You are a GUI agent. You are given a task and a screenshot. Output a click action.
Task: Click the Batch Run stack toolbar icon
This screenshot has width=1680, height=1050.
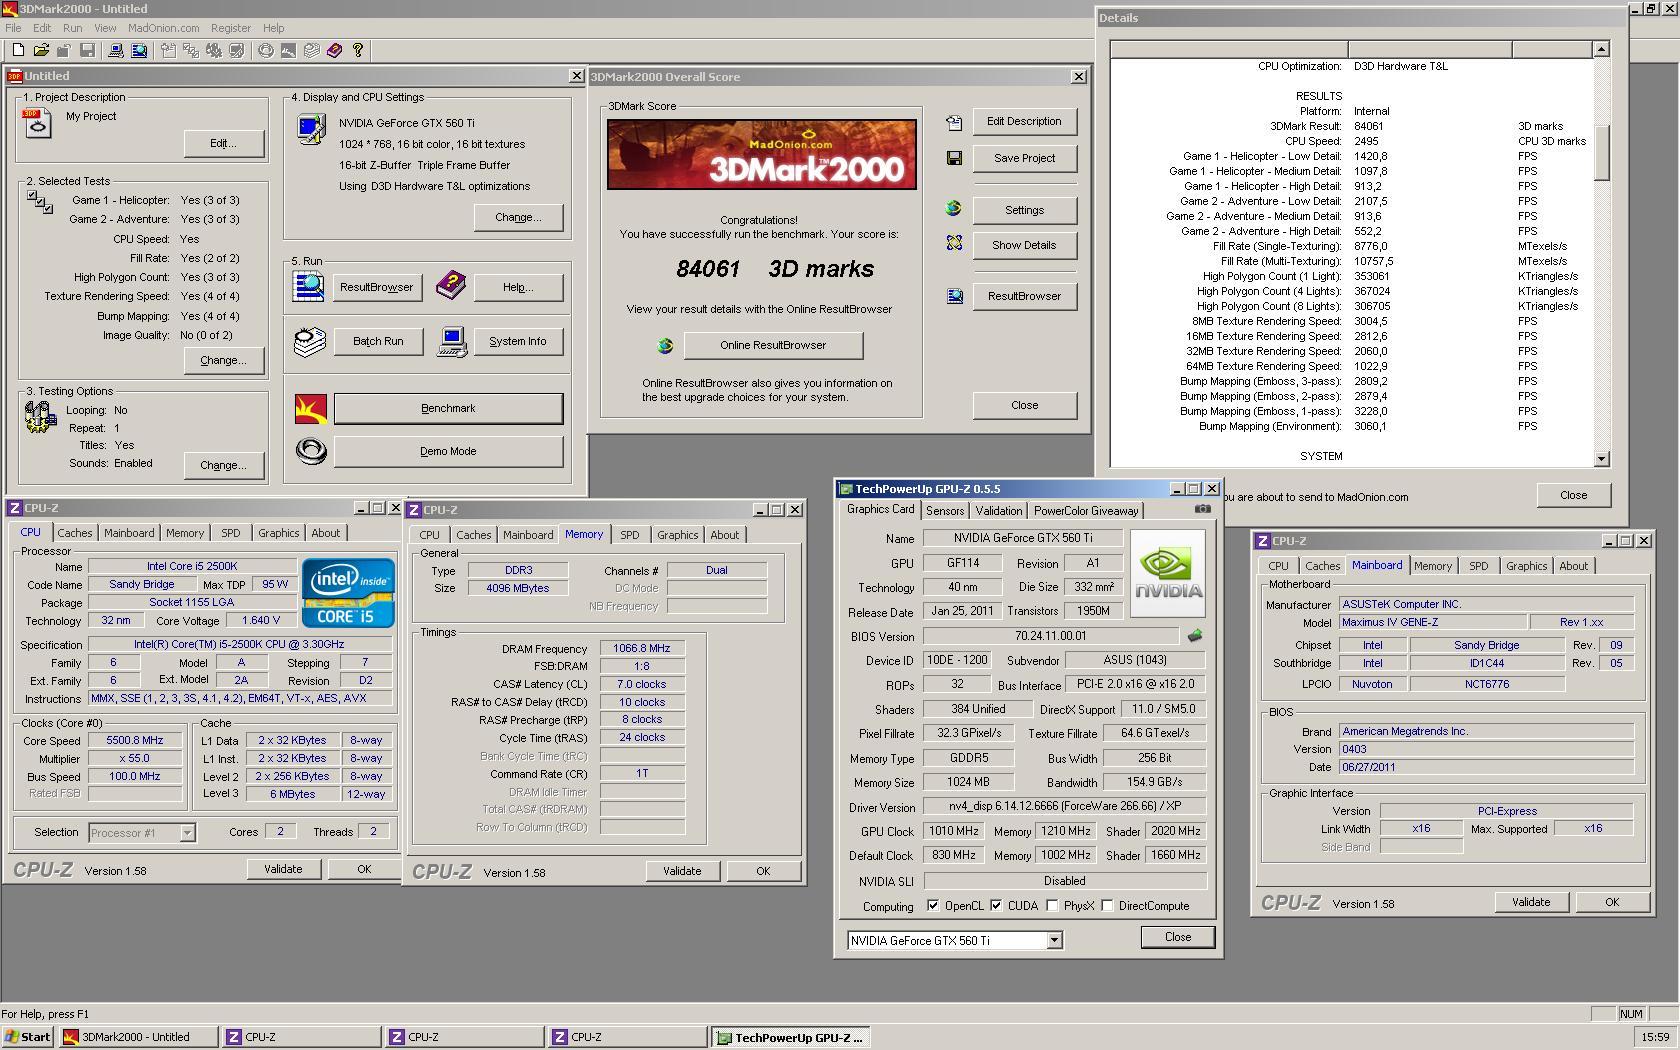312,50
